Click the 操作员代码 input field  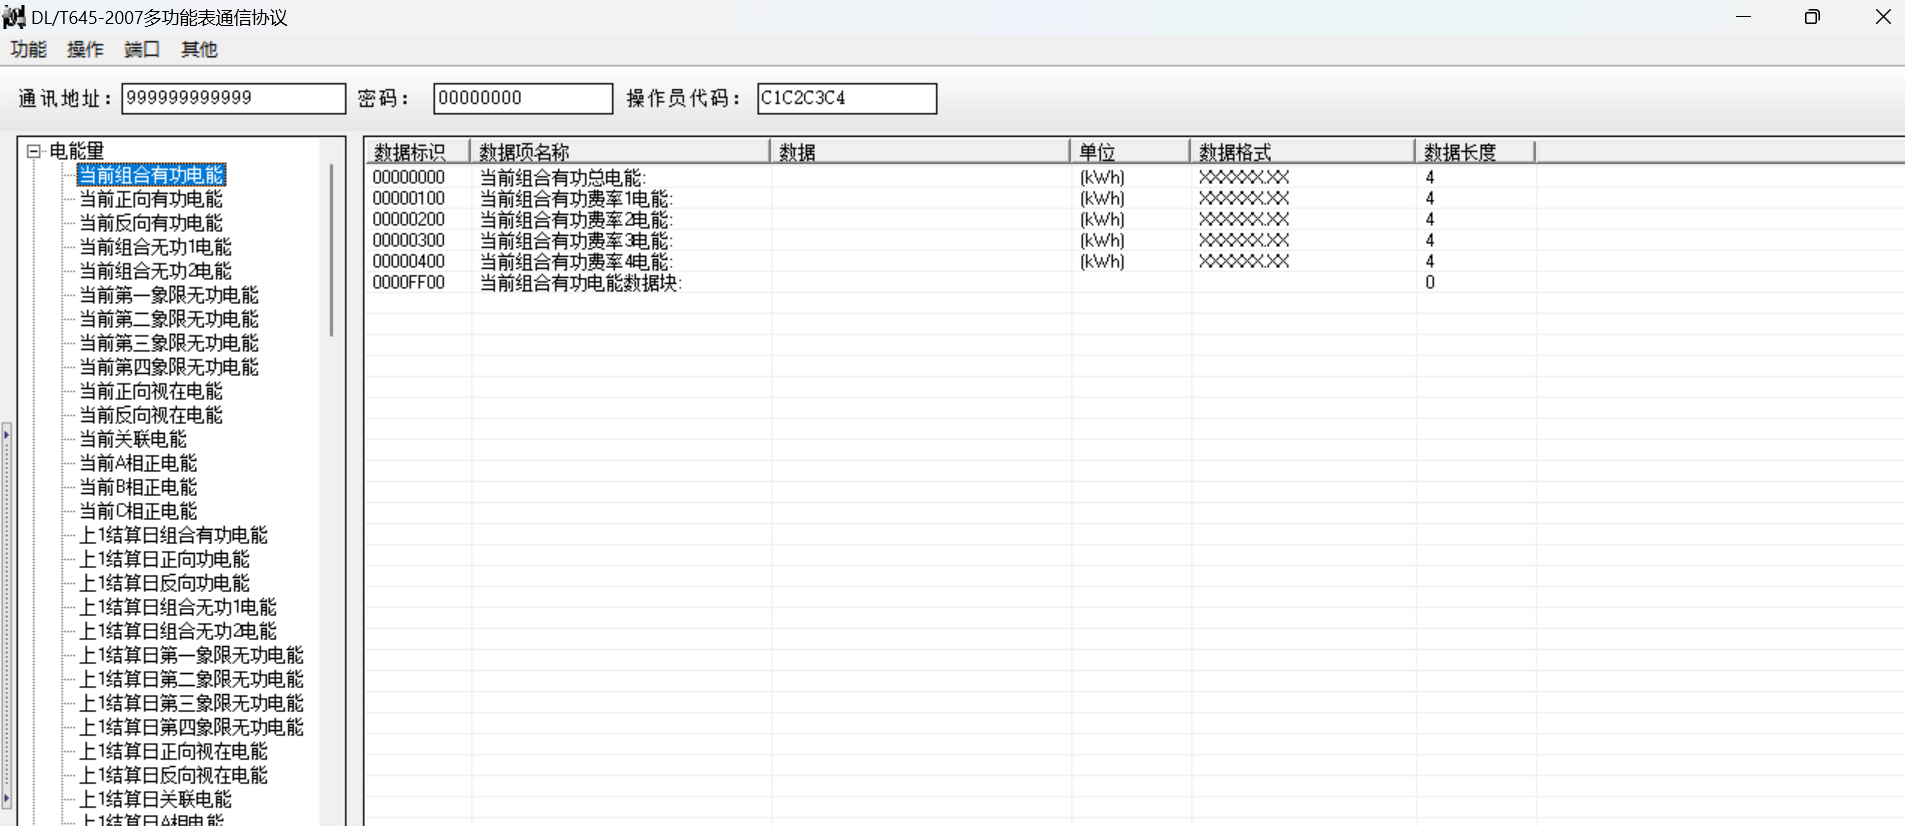click(x=847, y=98)
